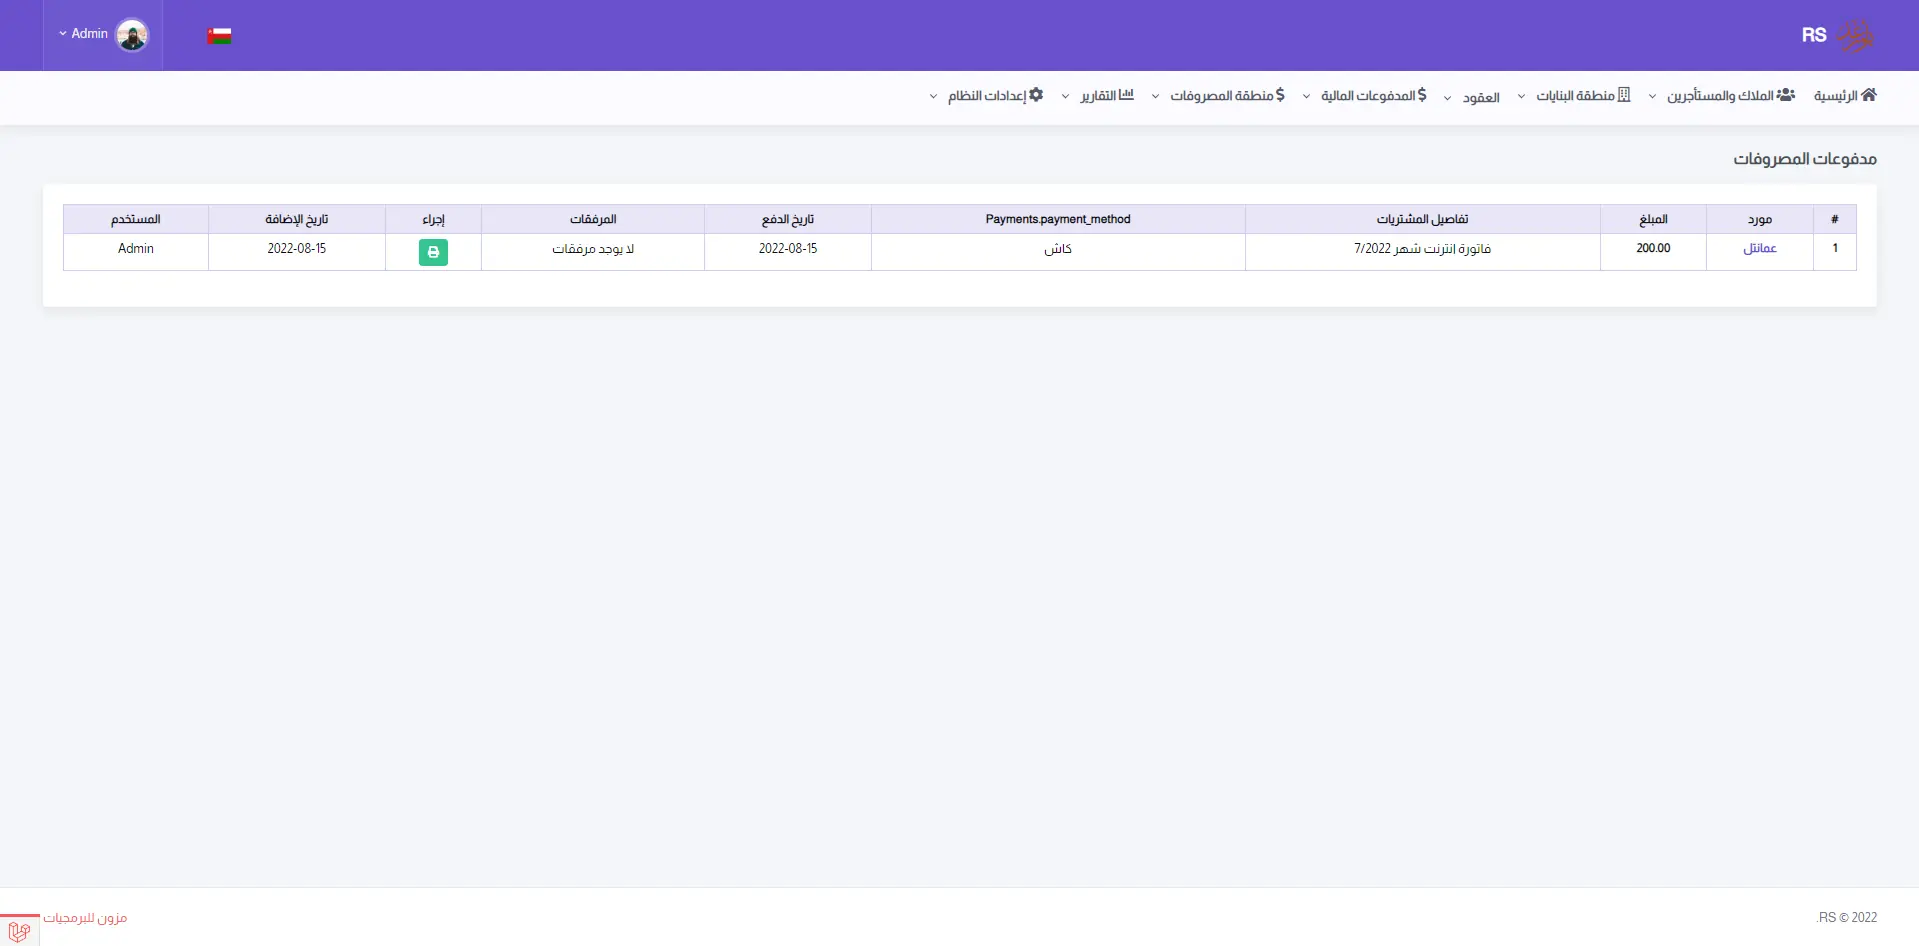Viewport: 1919px width, 946px height.
Task: Click the Admin profile avatar picture
Action: pyautogui.click(x=132, y=35)
